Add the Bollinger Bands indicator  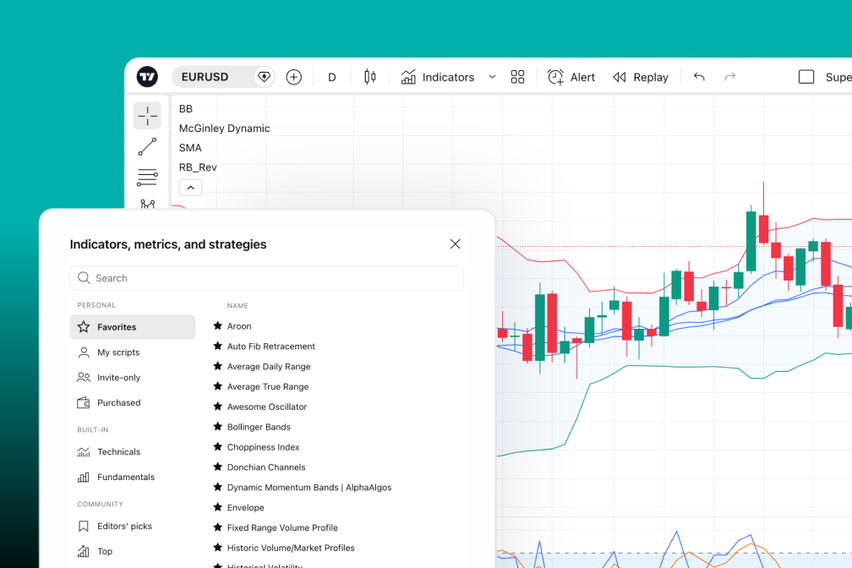point(259,427)
